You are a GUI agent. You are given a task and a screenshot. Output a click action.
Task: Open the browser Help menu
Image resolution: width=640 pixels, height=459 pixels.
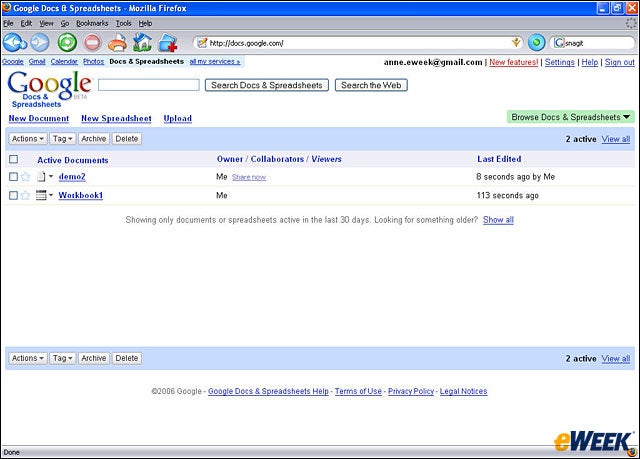click(145, 23)
